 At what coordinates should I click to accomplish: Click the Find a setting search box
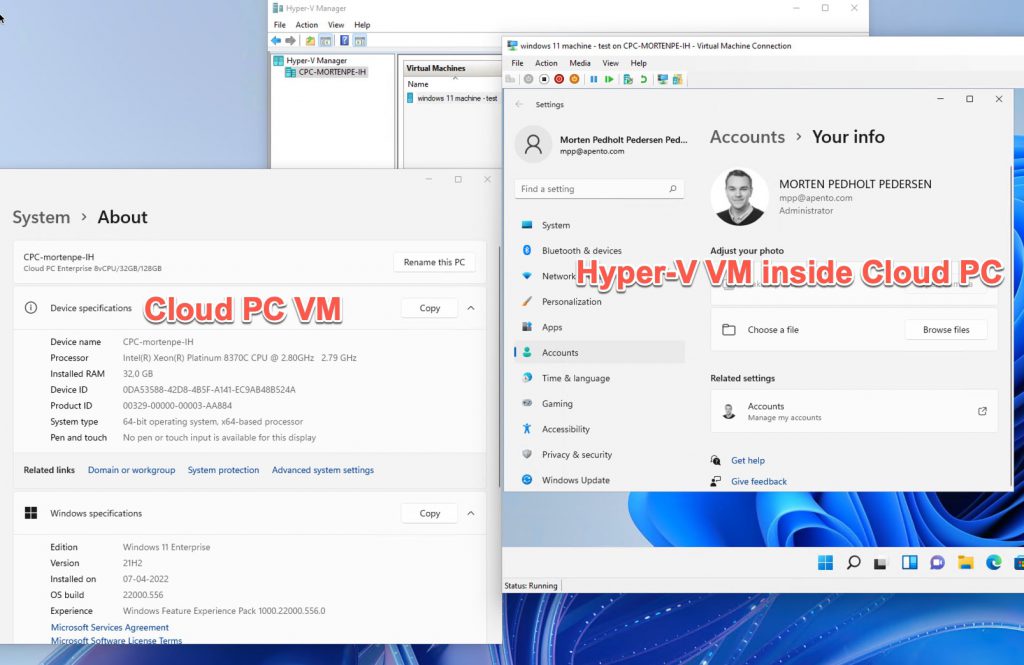pos(599,189)
